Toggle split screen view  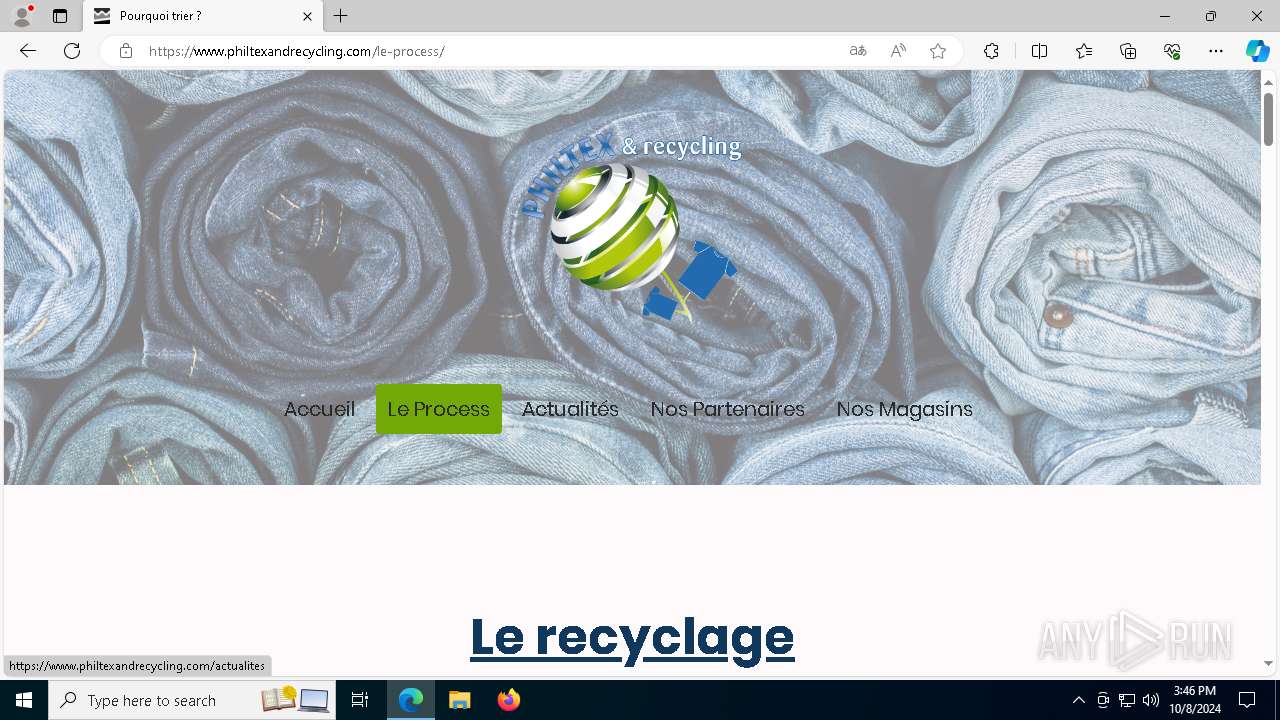point(1039,51)
